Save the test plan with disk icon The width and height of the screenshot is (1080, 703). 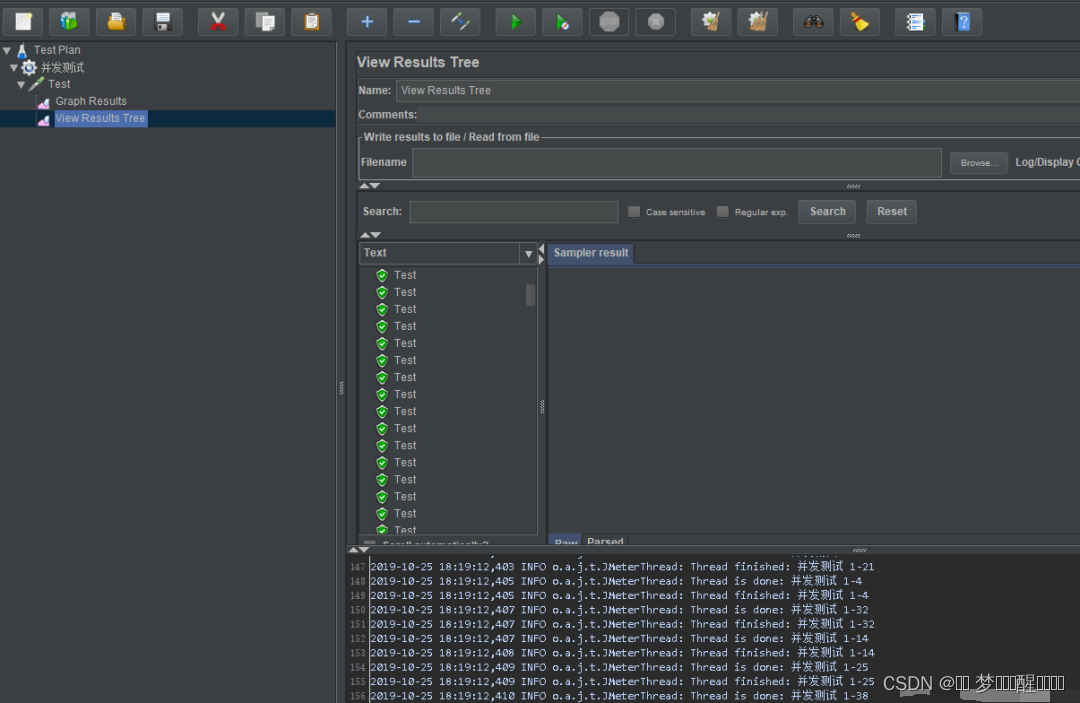(x=163, y=22)
